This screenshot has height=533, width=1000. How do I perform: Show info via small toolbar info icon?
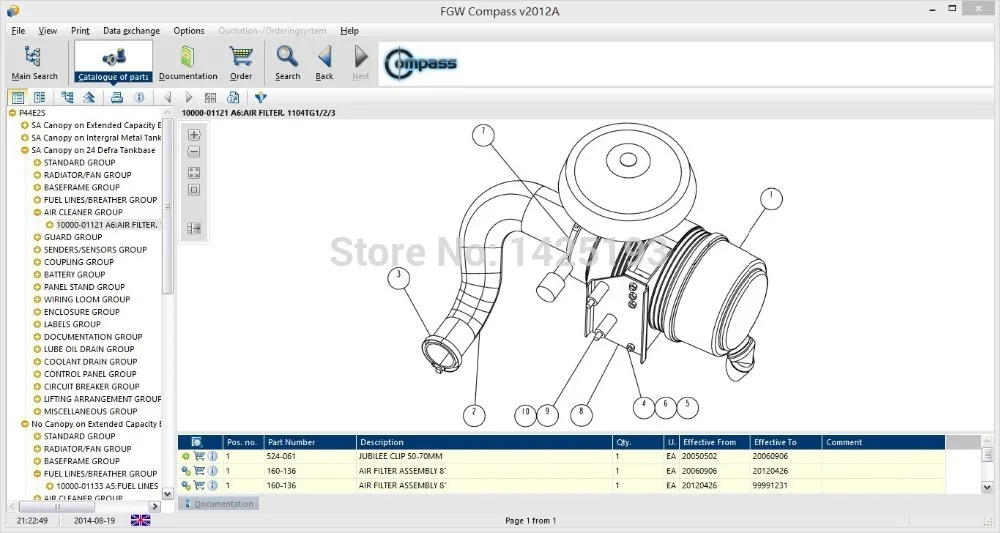(139, 98)
